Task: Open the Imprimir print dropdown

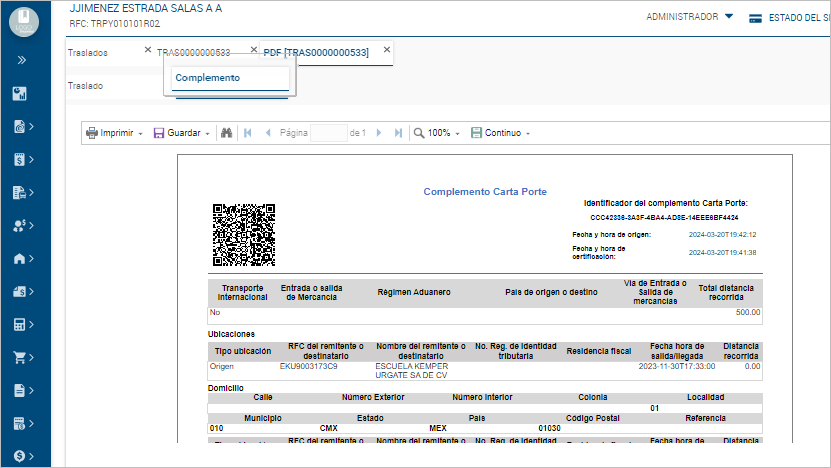Action: point(114,133)
